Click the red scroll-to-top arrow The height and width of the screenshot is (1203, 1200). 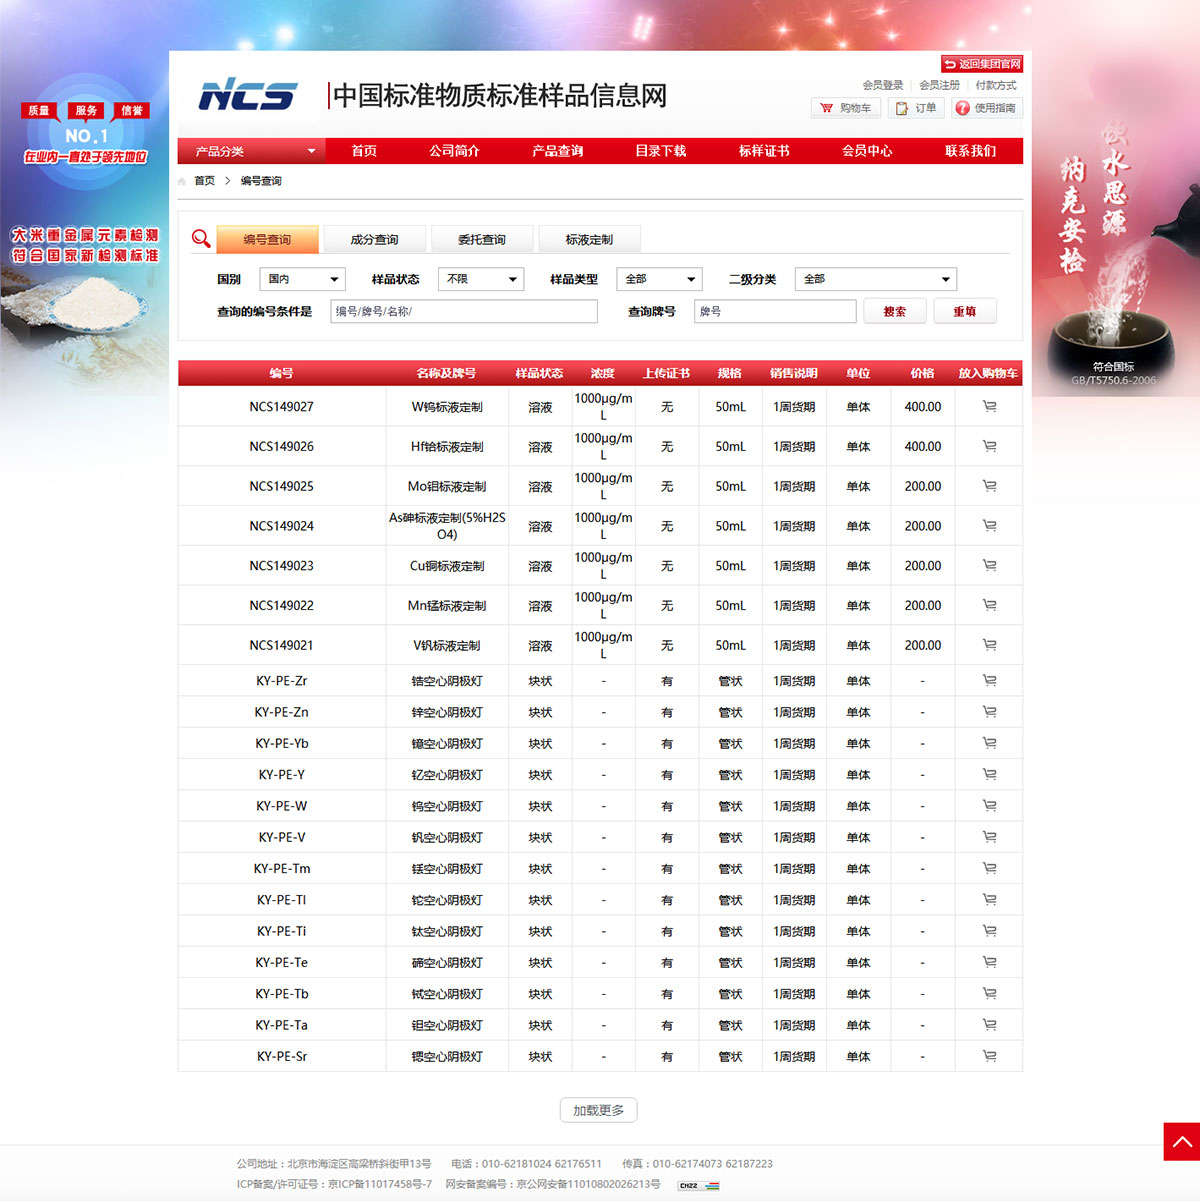tap(1181, 1142)
